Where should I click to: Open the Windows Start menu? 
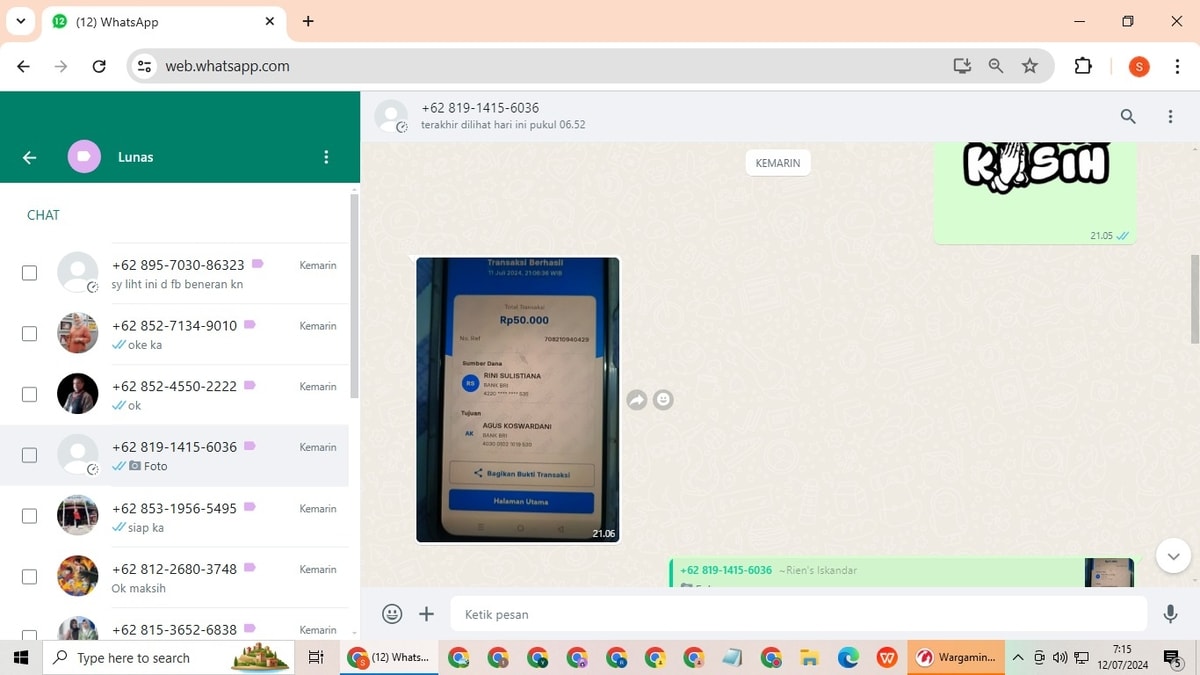point(20,658)
